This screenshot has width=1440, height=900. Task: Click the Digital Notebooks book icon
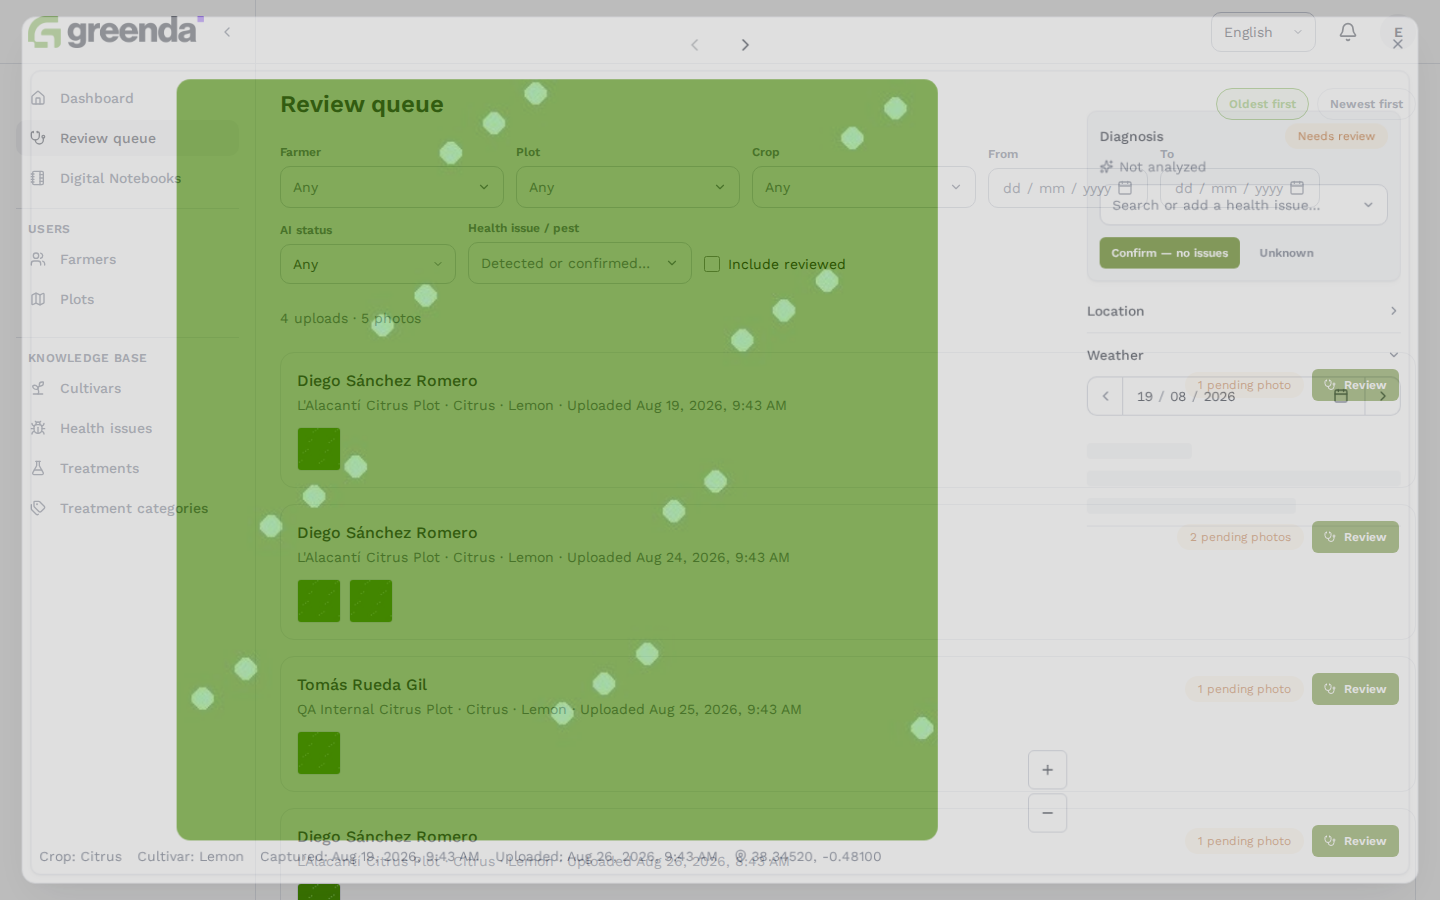pyautogui.click(x=38, y=178)
